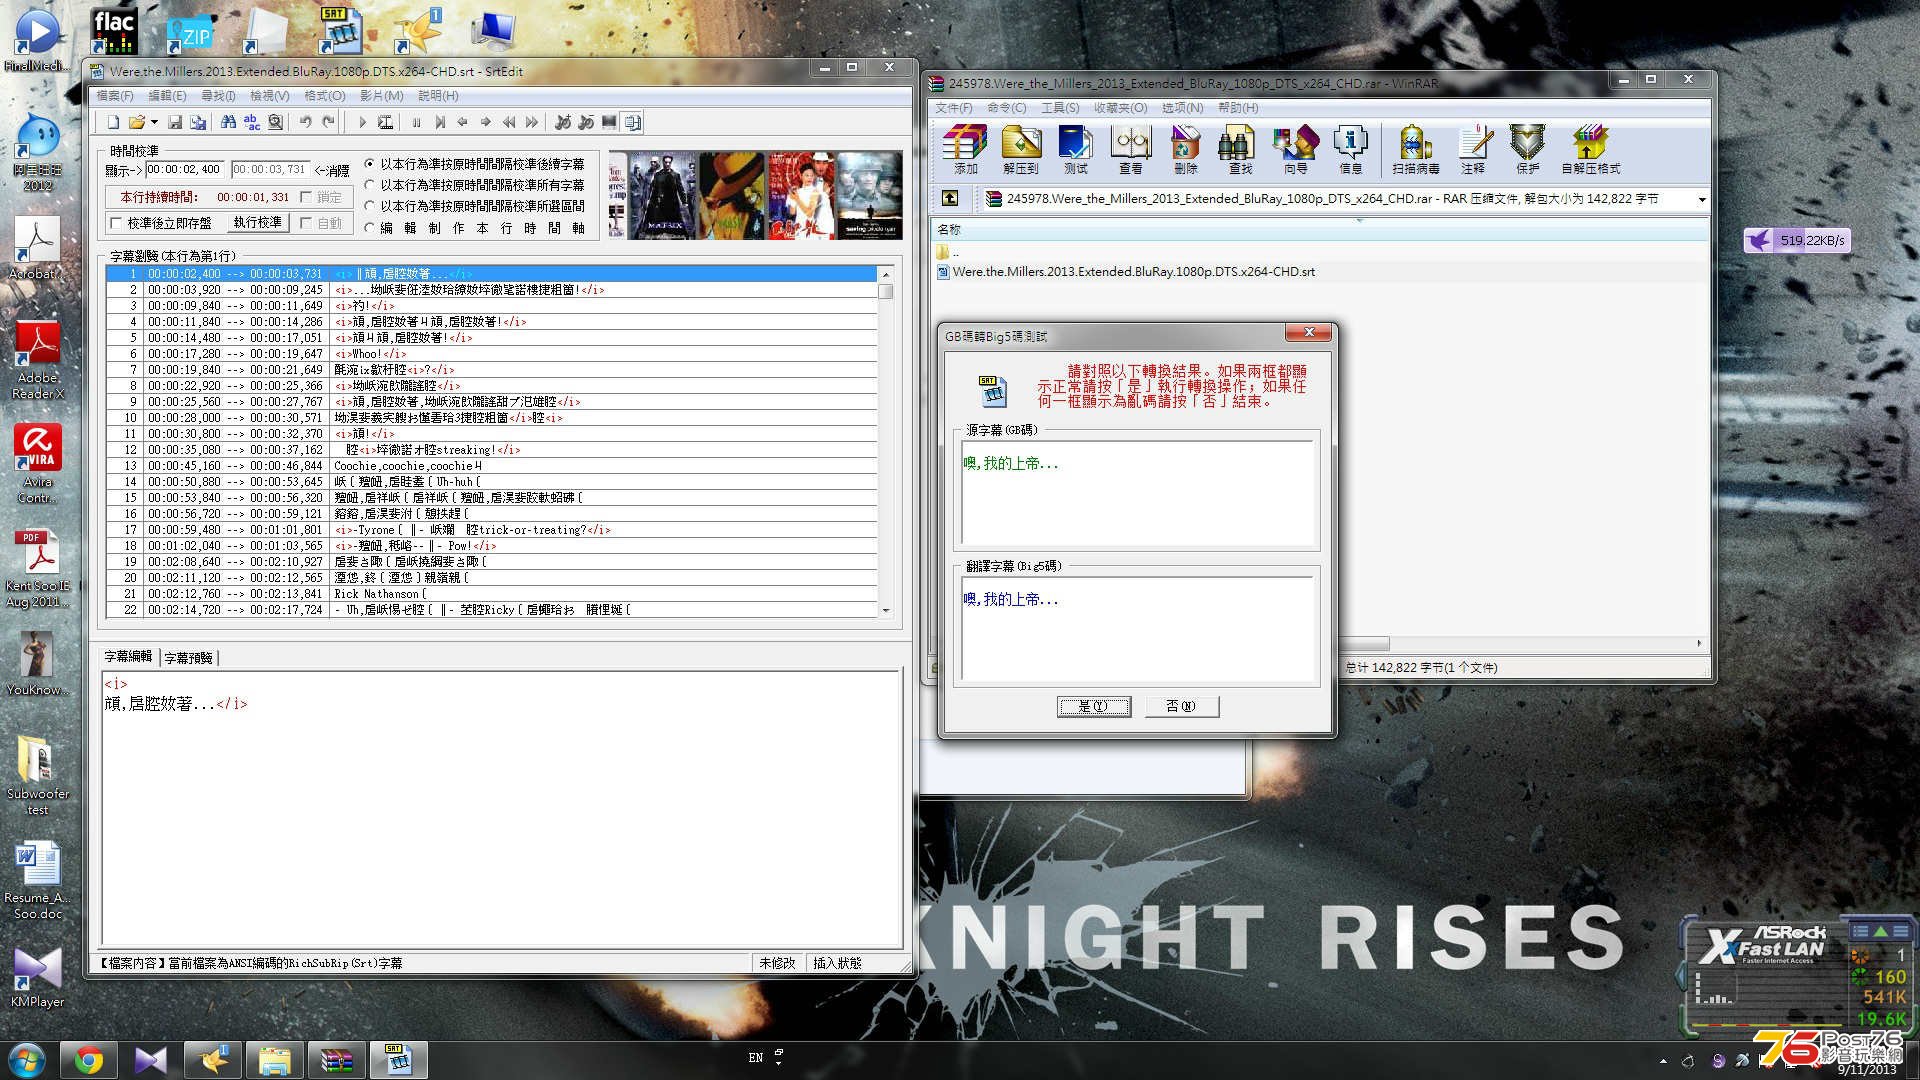Image resolution: width=1920 pixels, height=1080 pixels.
Task: Click 否(N) to cancel the conversion
Action: 1181,706
